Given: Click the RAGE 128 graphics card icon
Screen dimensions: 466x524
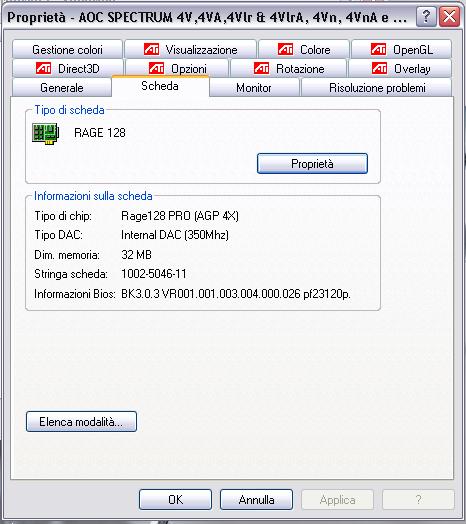Looking at the screenshot, I should (x=46, y=133).
